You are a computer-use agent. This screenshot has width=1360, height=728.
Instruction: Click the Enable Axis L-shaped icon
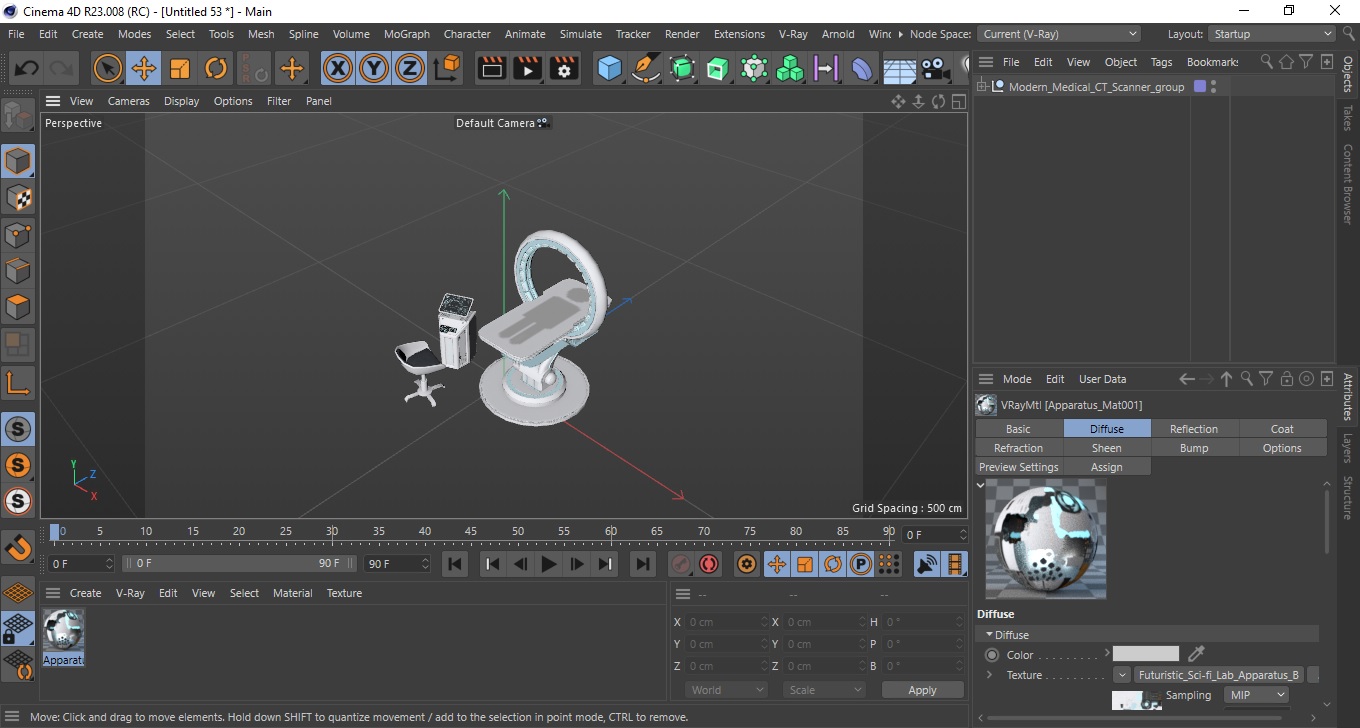coord(18,383)
